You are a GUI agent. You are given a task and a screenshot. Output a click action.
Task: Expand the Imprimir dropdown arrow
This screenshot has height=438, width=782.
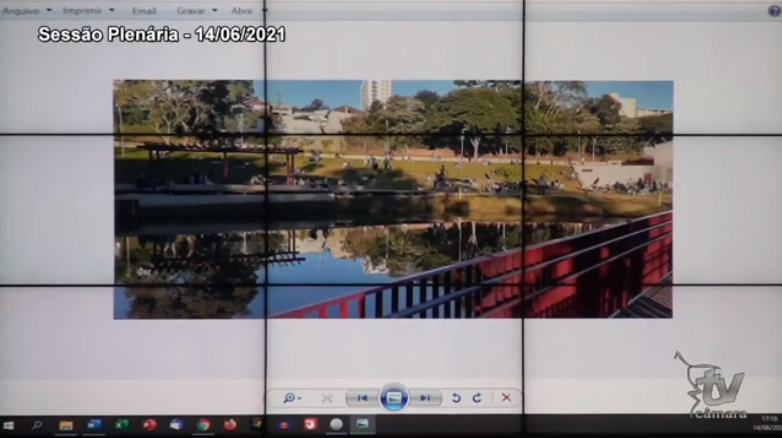[x=112, y=10]
